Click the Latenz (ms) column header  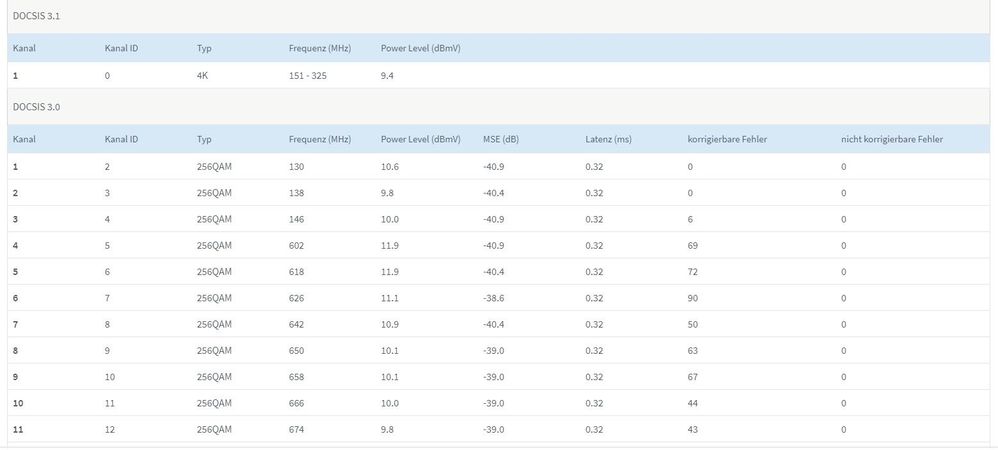click(x=608, y=139)
